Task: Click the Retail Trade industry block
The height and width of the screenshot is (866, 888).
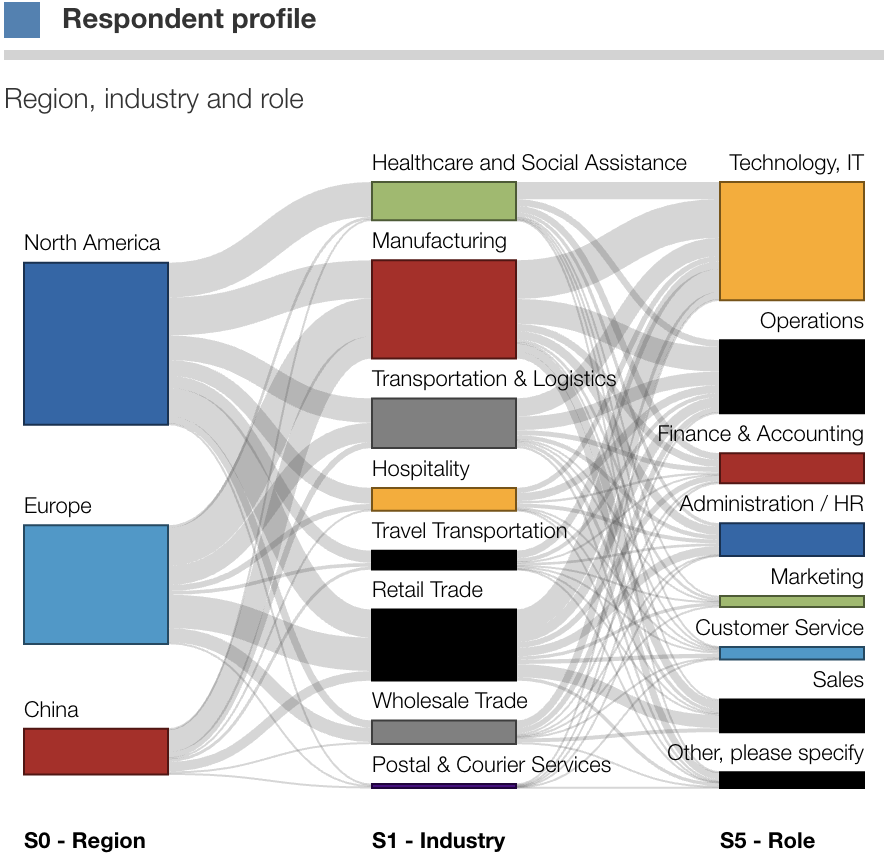Action: click(444, 644)
